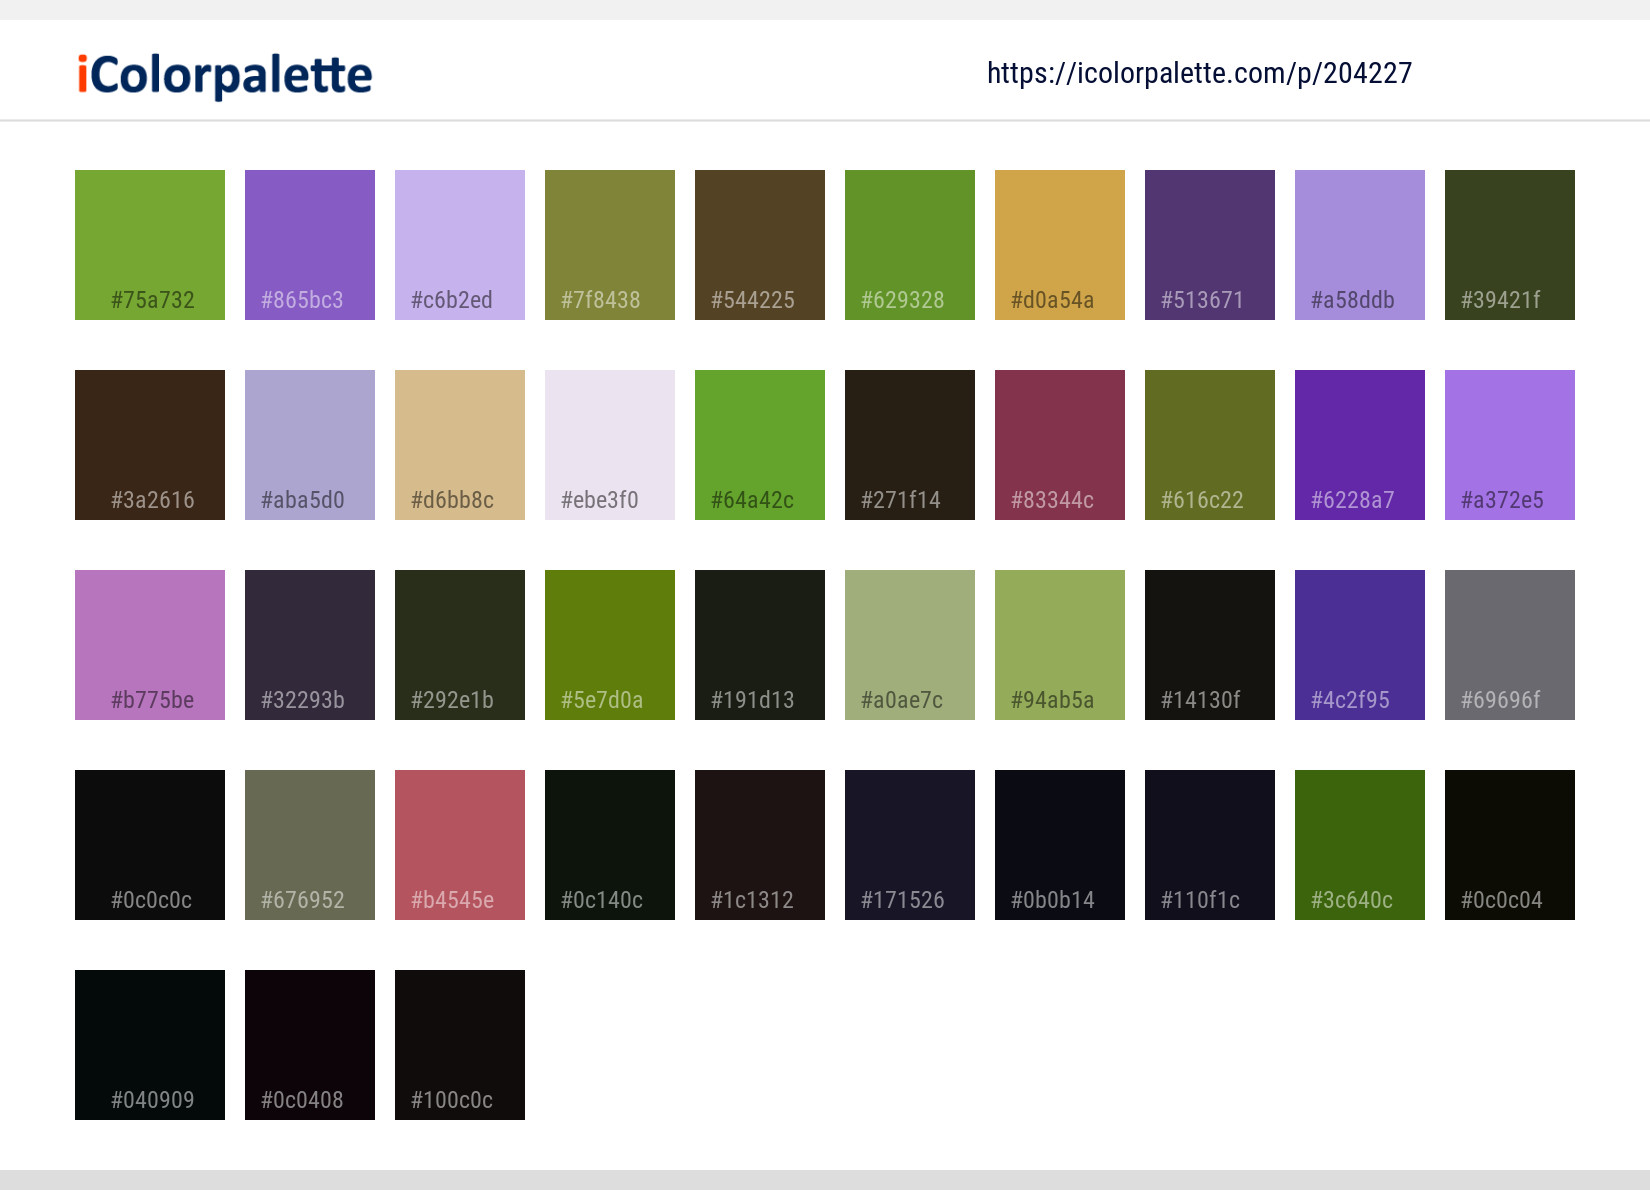Open the palette URL link
The image size is (1650, 1190).
[x=1198, y=72]
